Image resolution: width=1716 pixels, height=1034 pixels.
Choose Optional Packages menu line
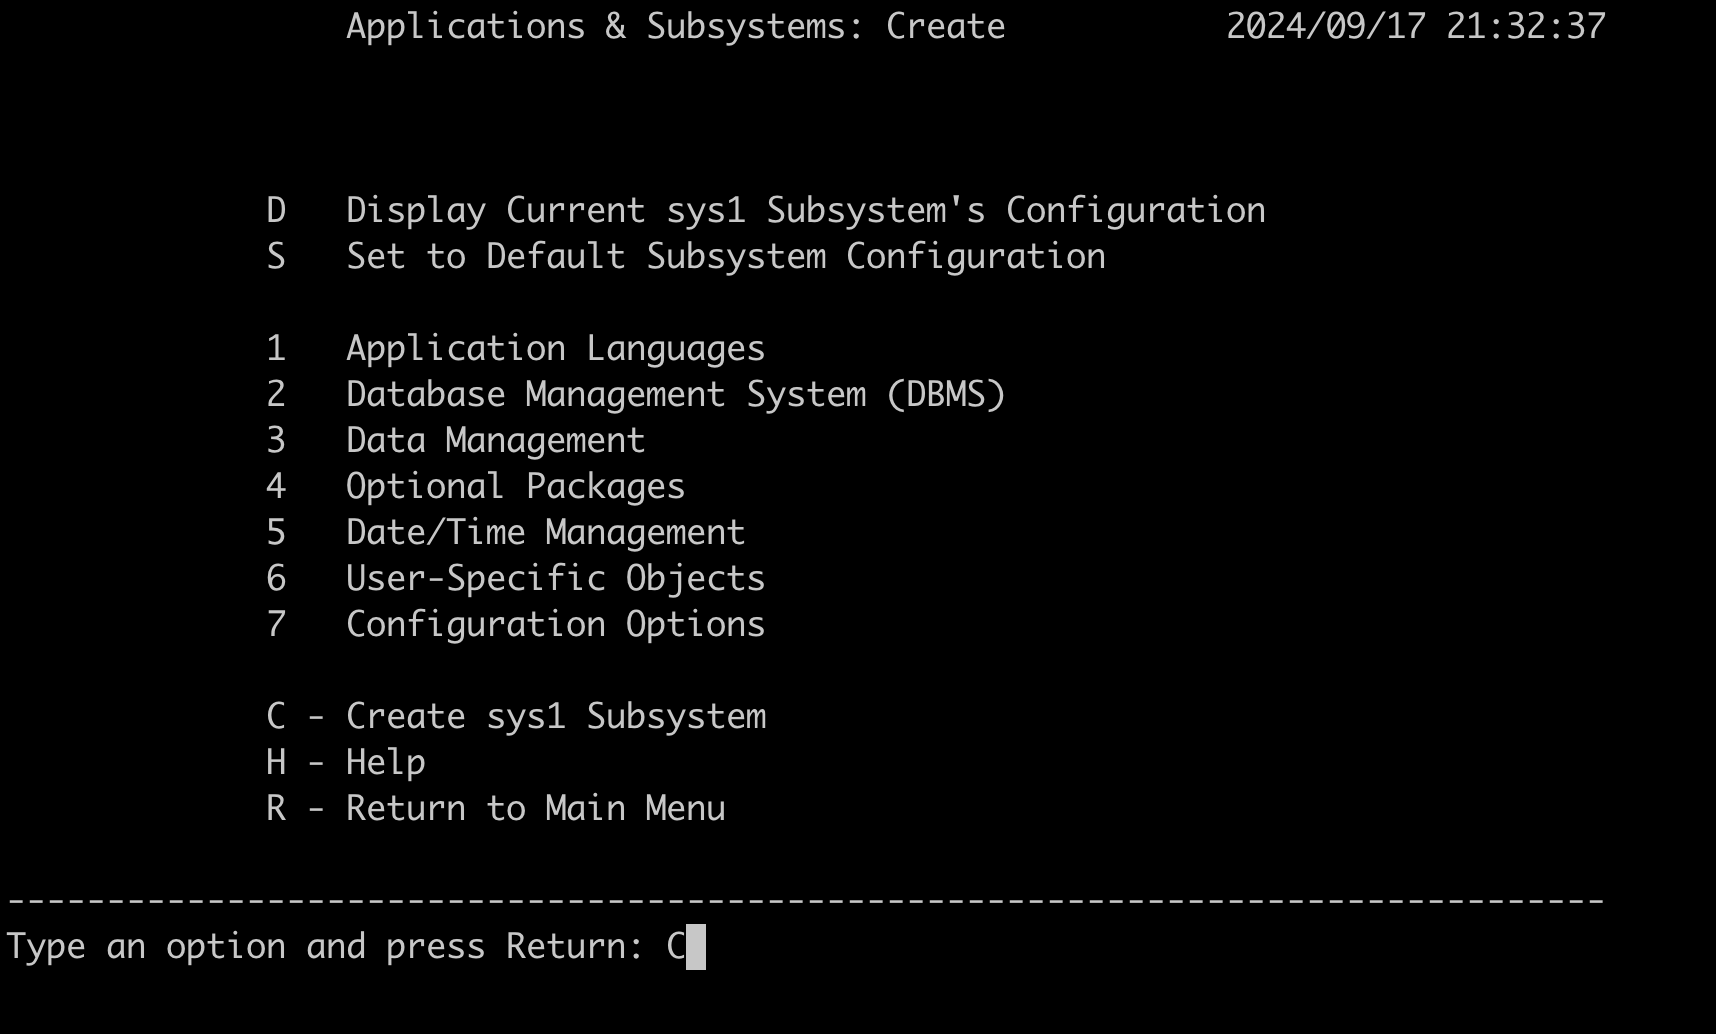476,486
